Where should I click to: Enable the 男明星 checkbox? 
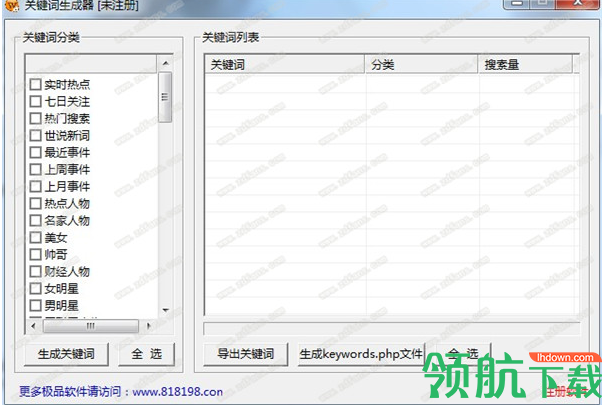(x=35, y=306)
